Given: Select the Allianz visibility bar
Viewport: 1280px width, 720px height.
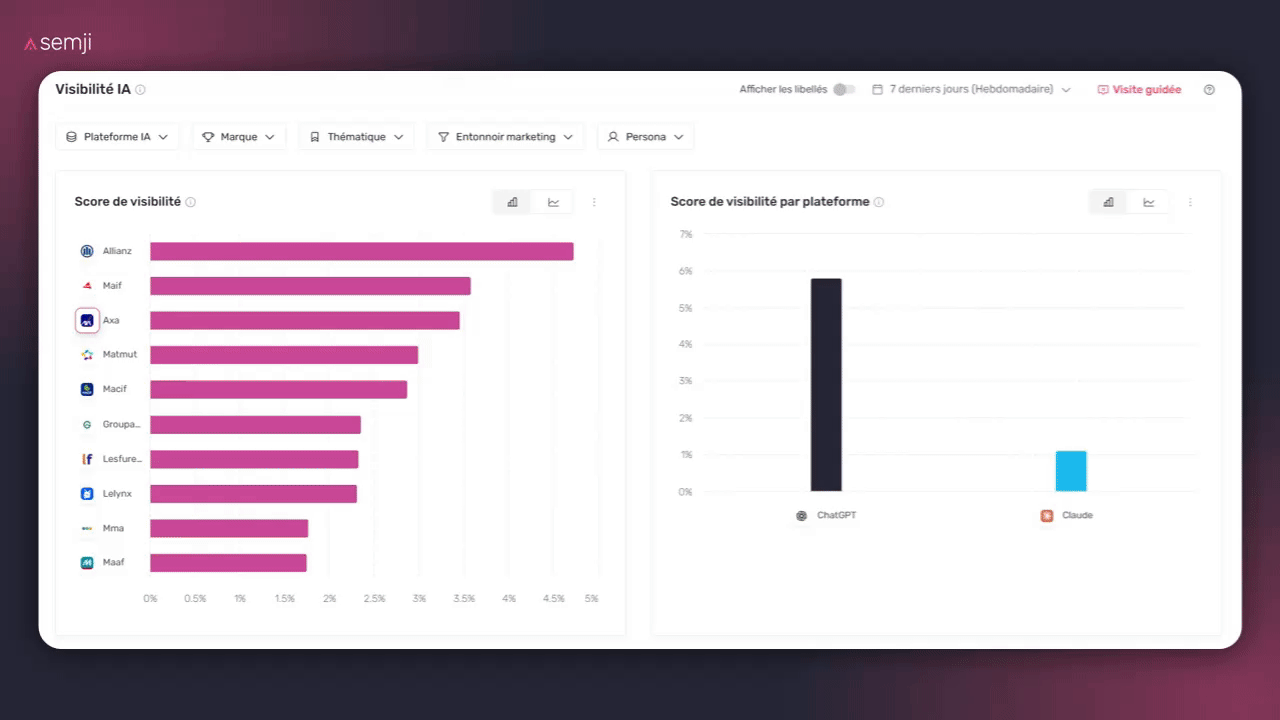Looking at the screenshot, I should pos(362,251).
